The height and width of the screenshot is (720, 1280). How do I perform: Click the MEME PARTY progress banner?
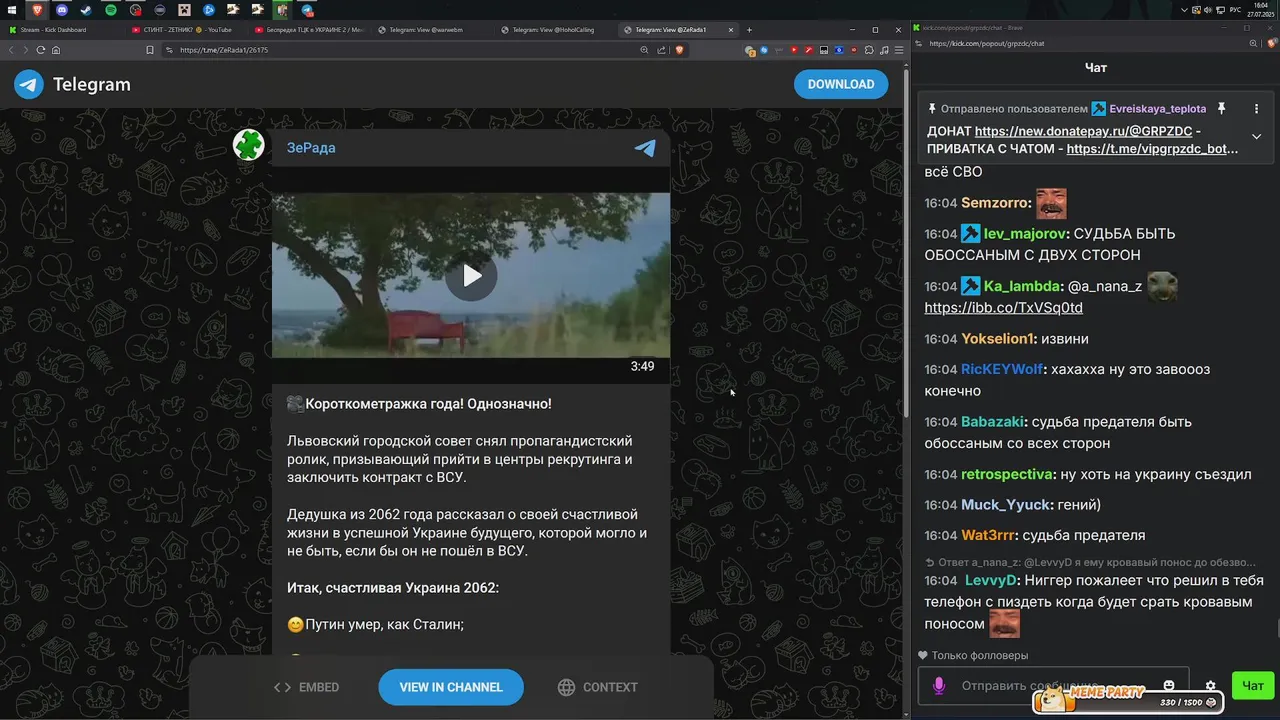tap(1129, 700)
